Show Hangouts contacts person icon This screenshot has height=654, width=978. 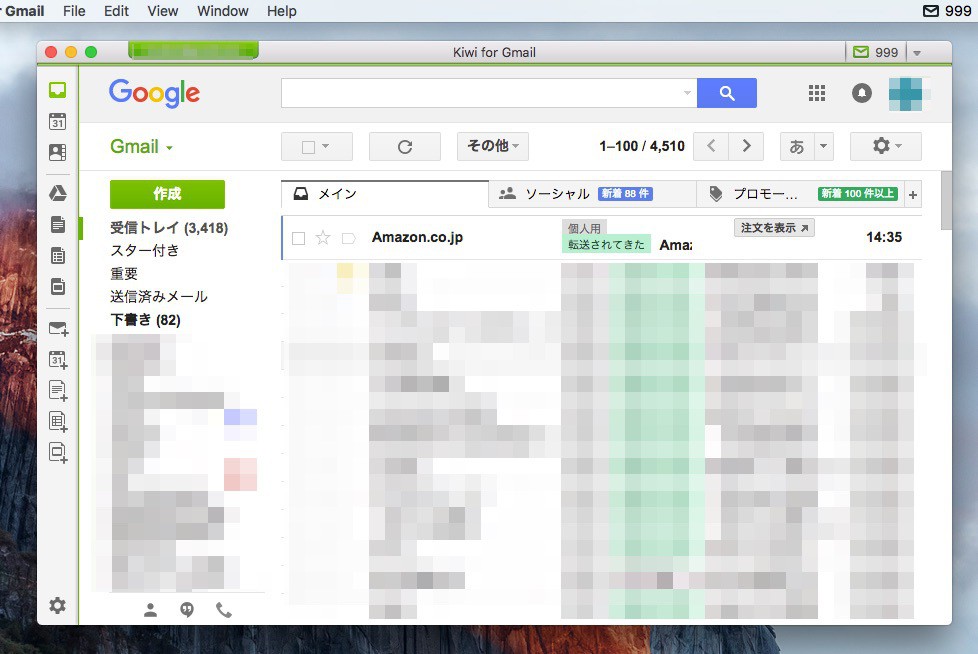point(150,610)
